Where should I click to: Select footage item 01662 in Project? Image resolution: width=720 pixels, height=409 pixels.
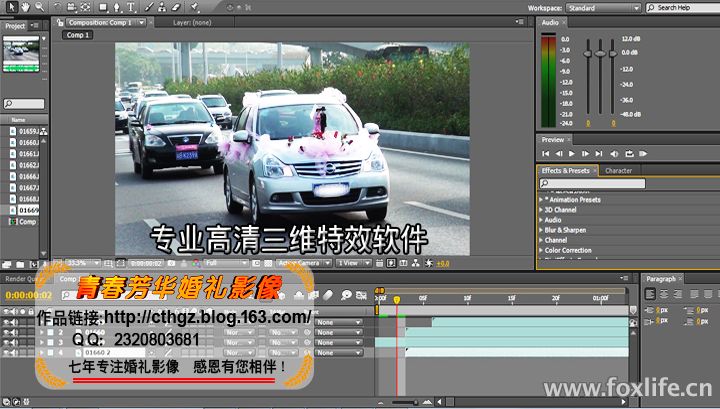point(24,165)
